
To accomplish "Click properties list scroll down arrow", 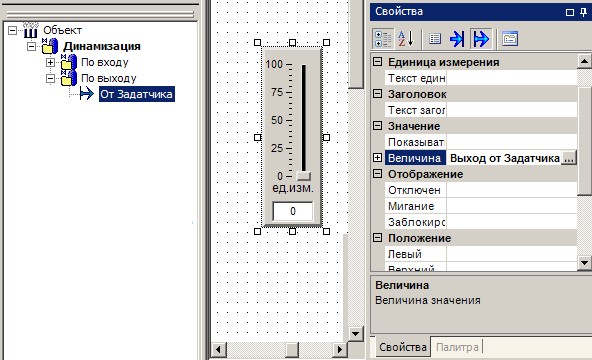I will tap(584, 263).
